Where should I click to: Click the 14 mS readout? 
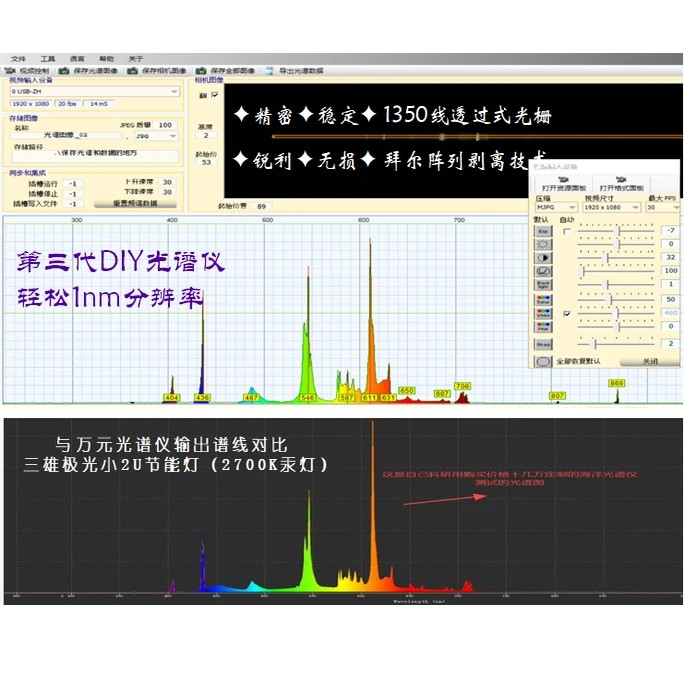point(99,104)
